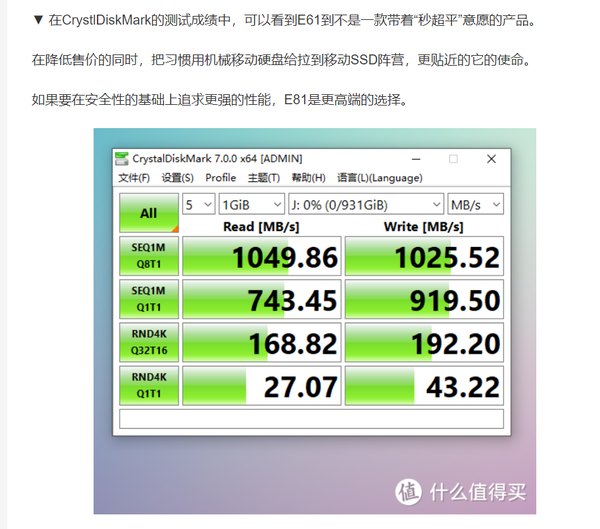This screenshot has width=600, height=529.
Task: Open the 帮助(H) menu
Action: [308, 178]
